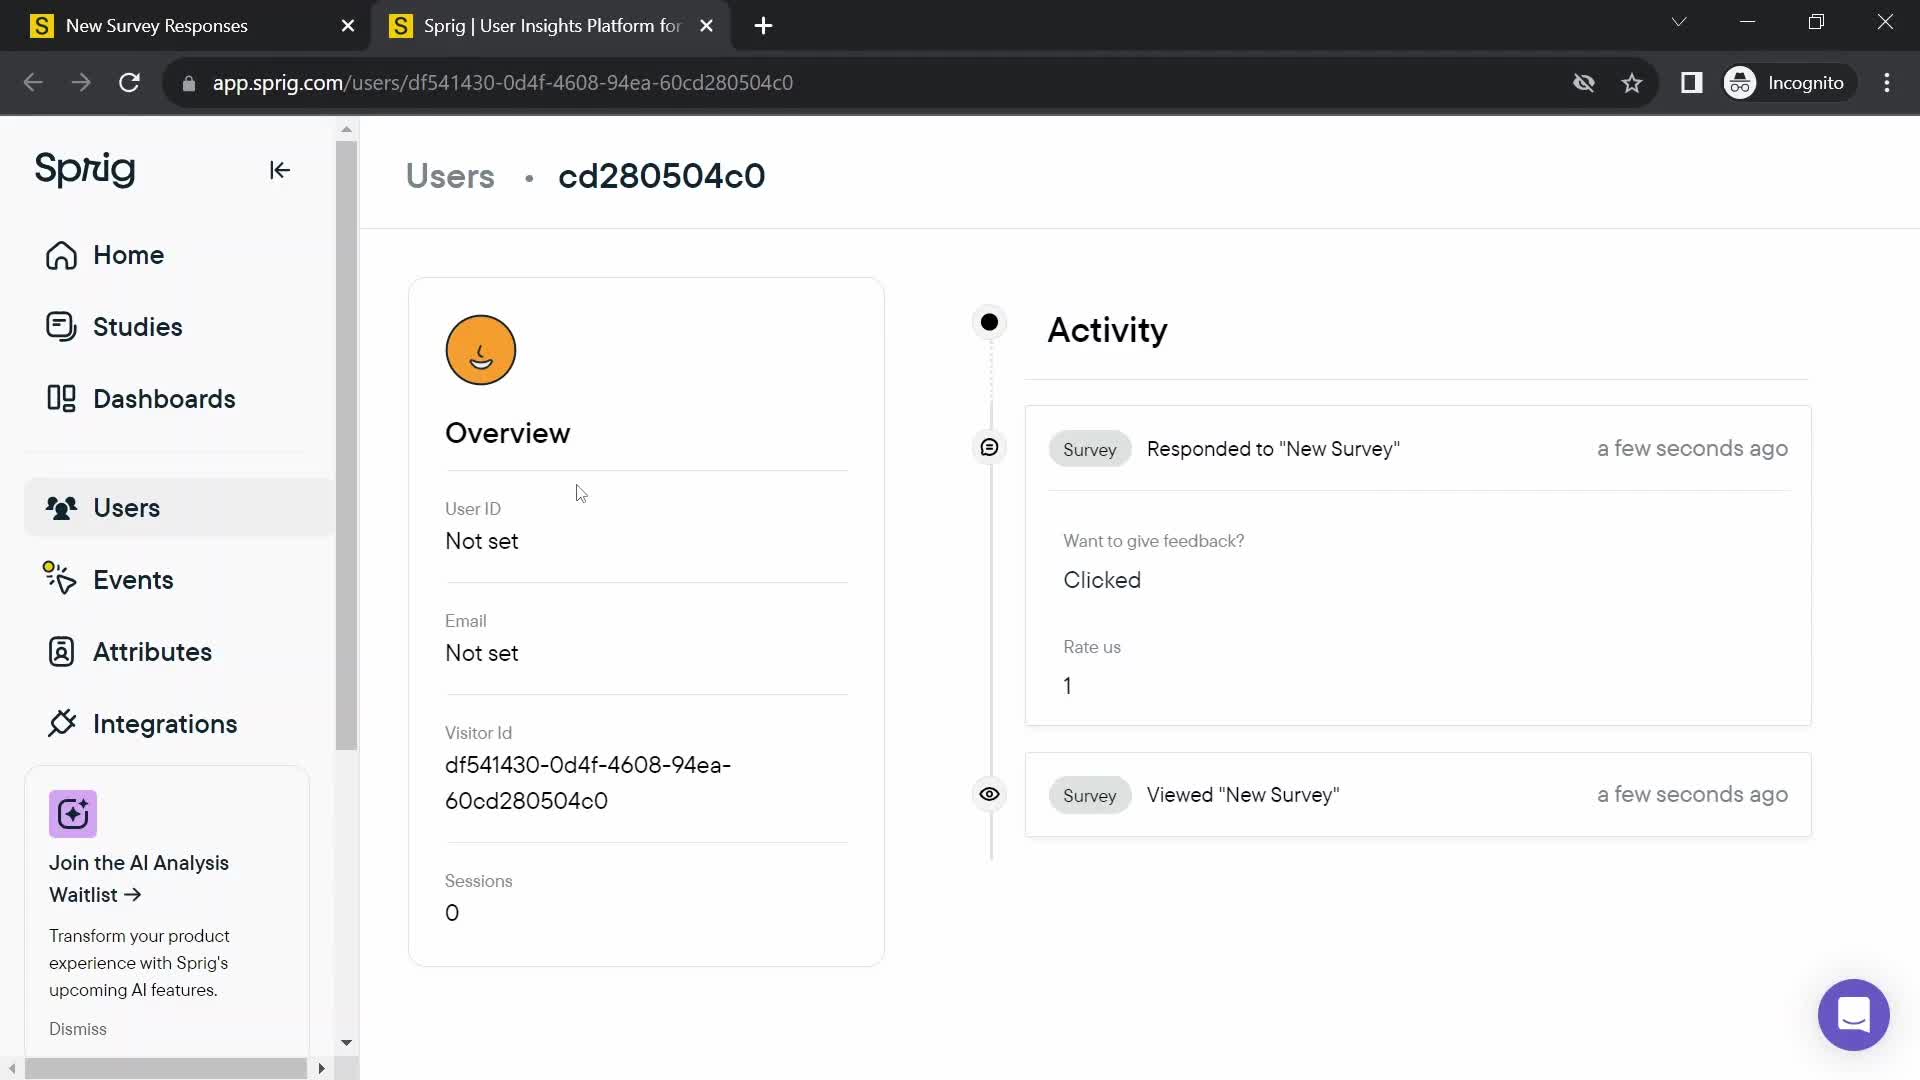Click the Events cursor icon

(60, 579)
